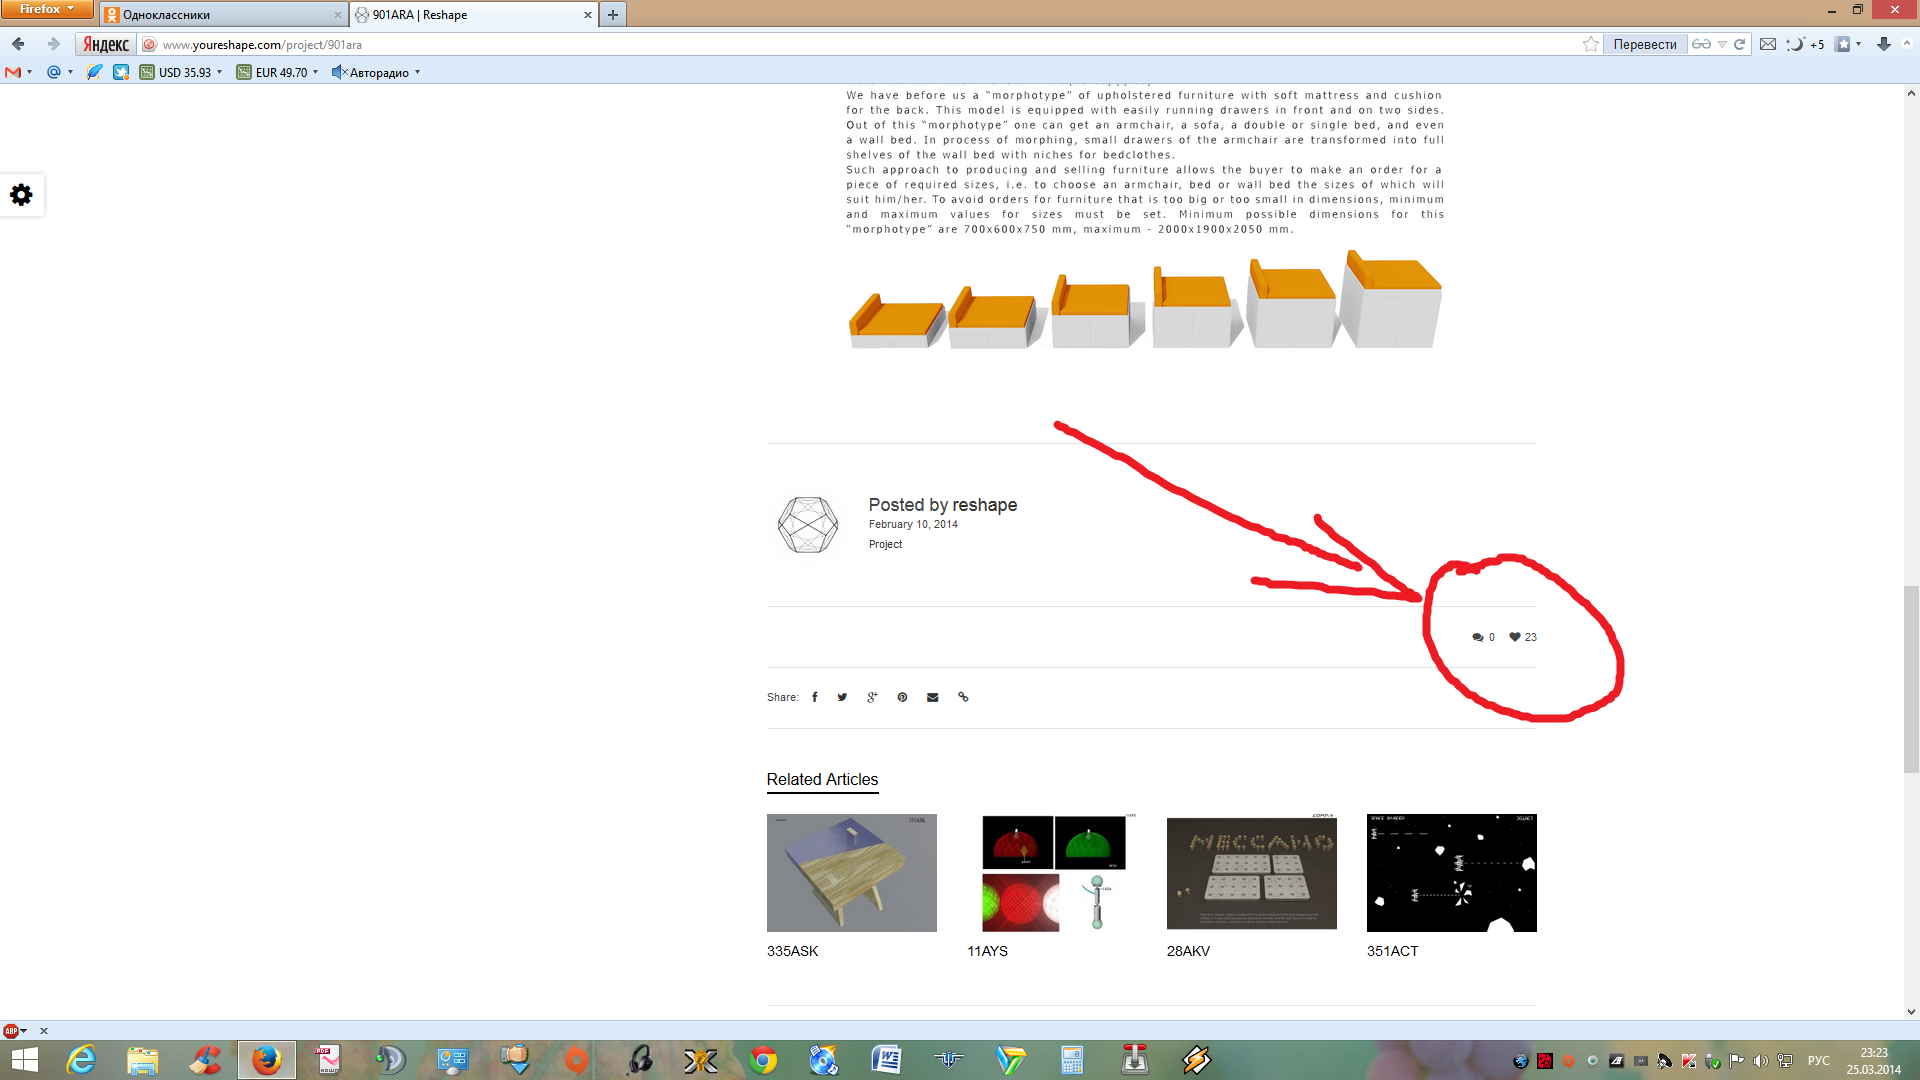1920x1080 pixels.
Task: Open the Project category link
Action: (885, 544)
